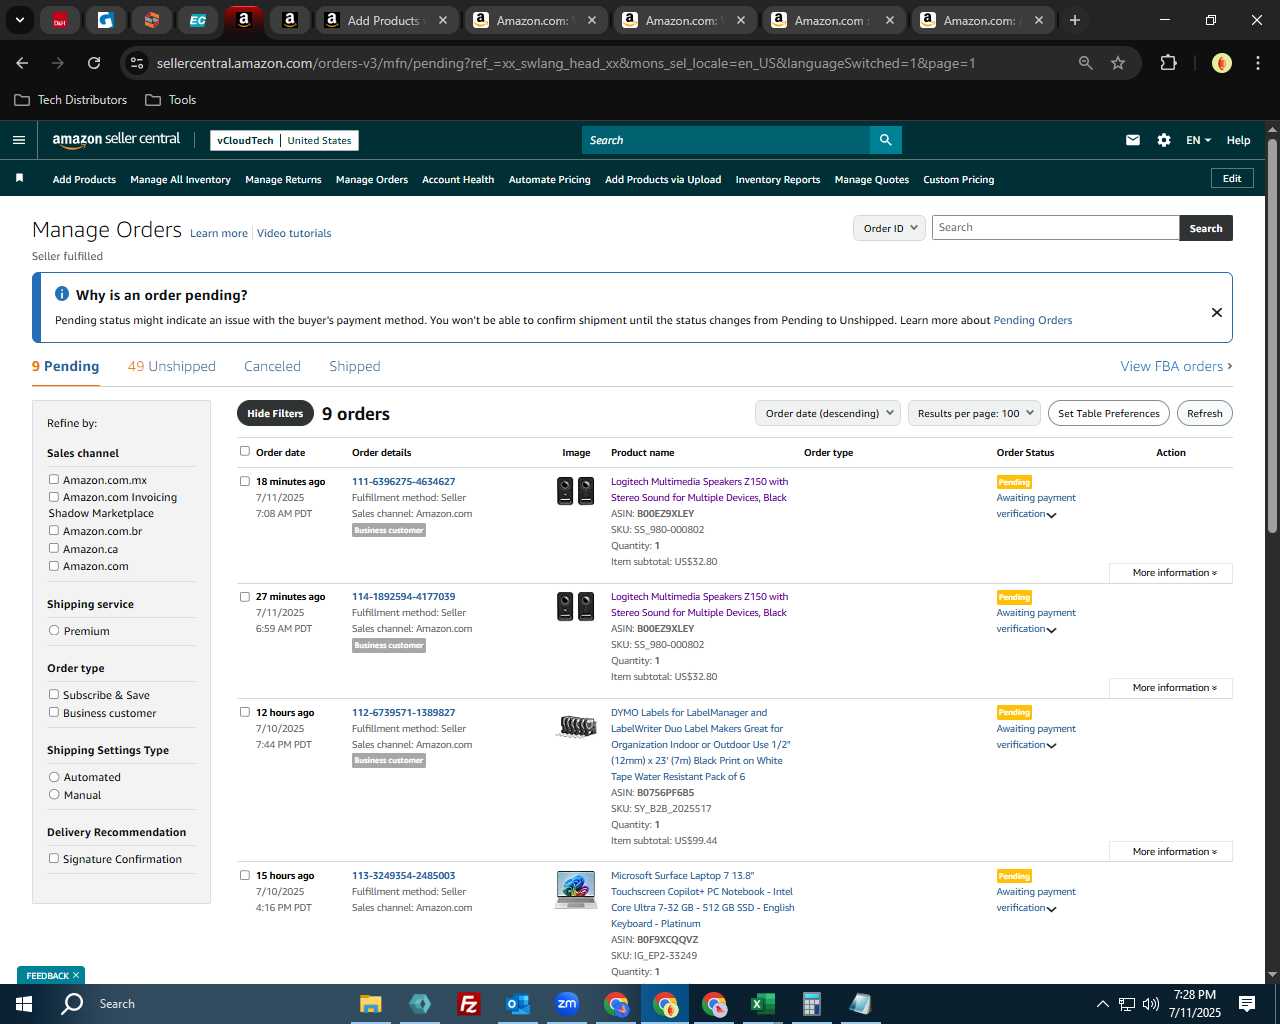Check the Signature Confirmation filter

(54, 858)
